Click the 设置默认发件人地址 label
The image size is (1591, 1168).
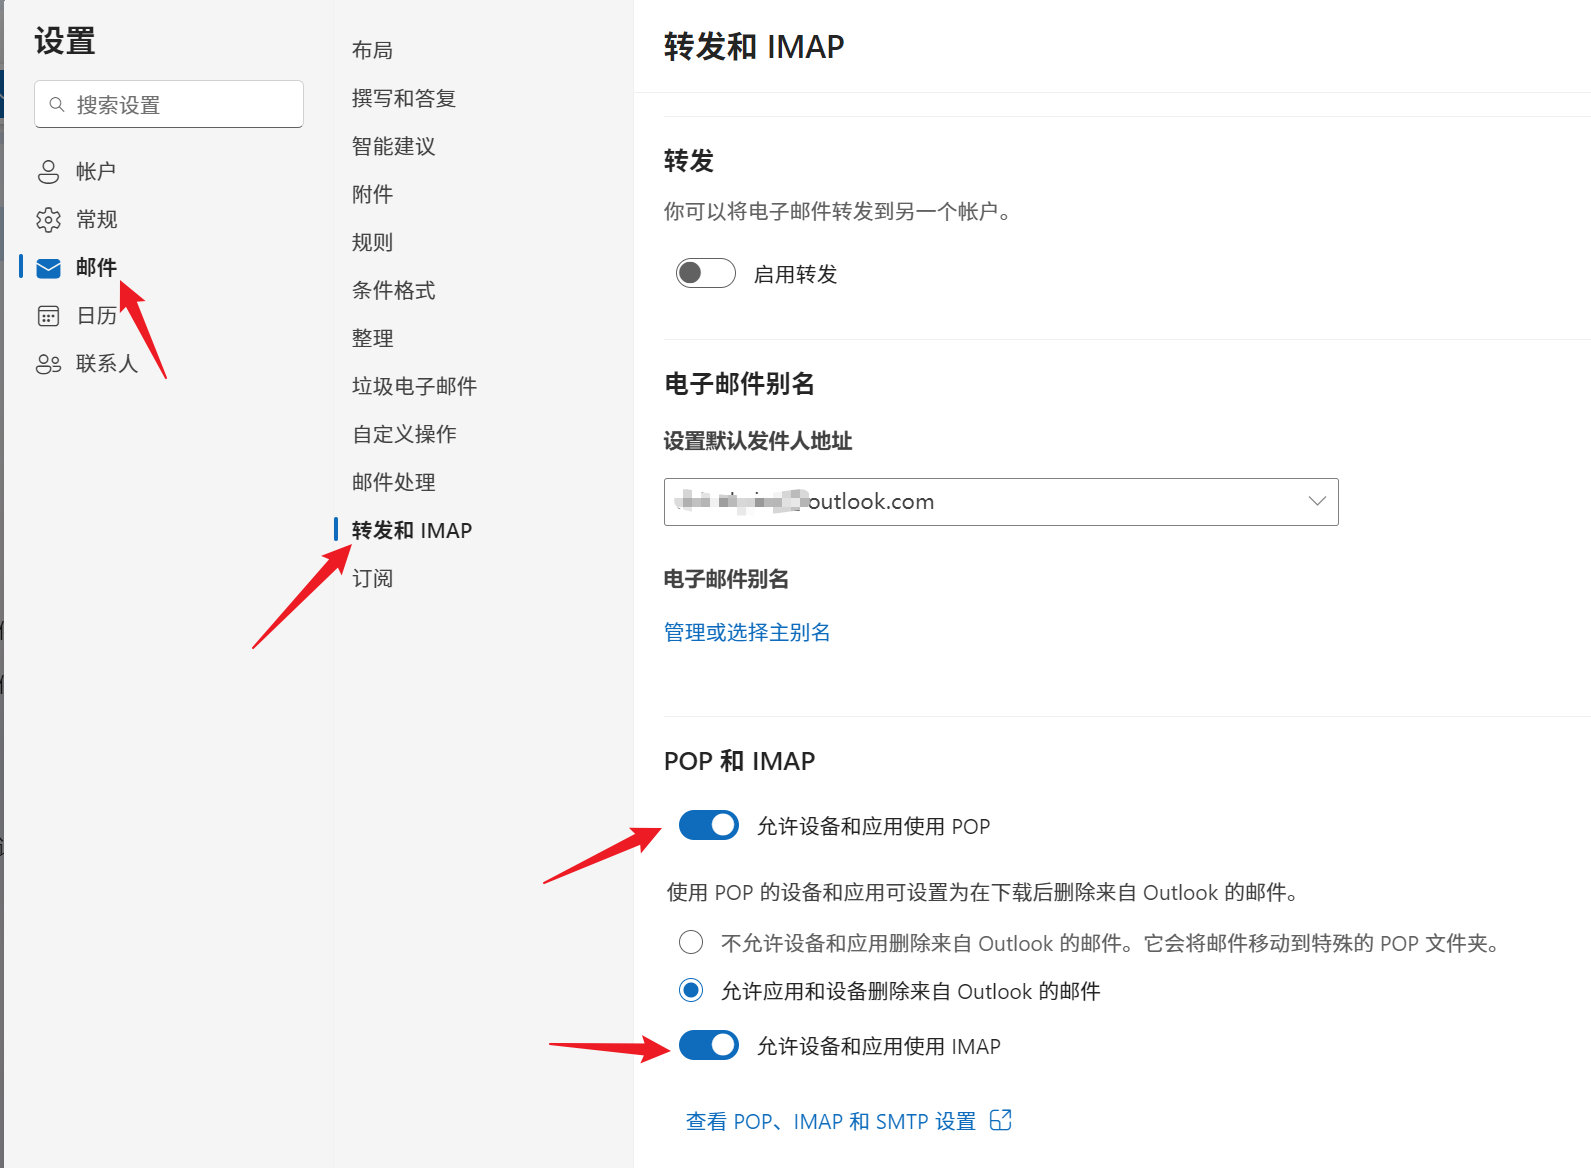[758, 441]
